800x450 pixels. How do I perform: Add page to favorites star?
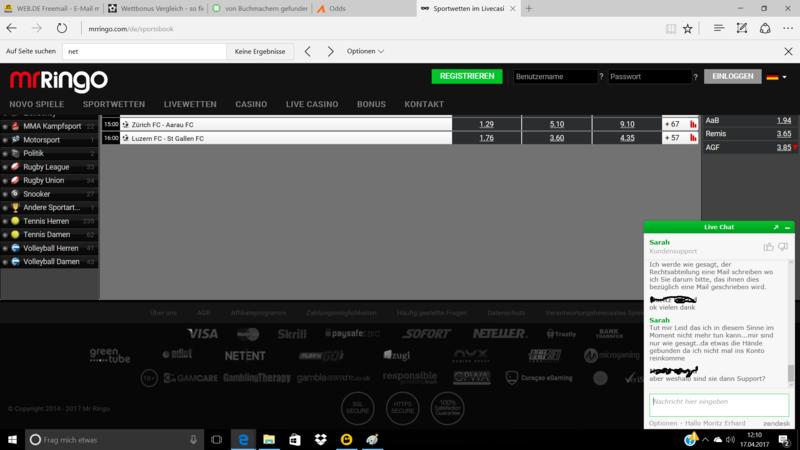point(688,29)
